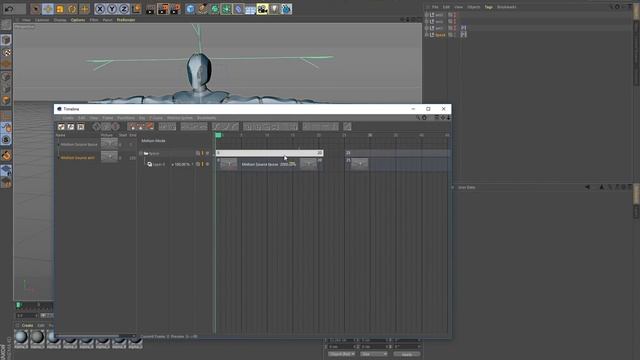Open the Spline pen tool icon
The width and height of the screenshot is (640, 360).
pyautogui.click(x=202, y=9)
